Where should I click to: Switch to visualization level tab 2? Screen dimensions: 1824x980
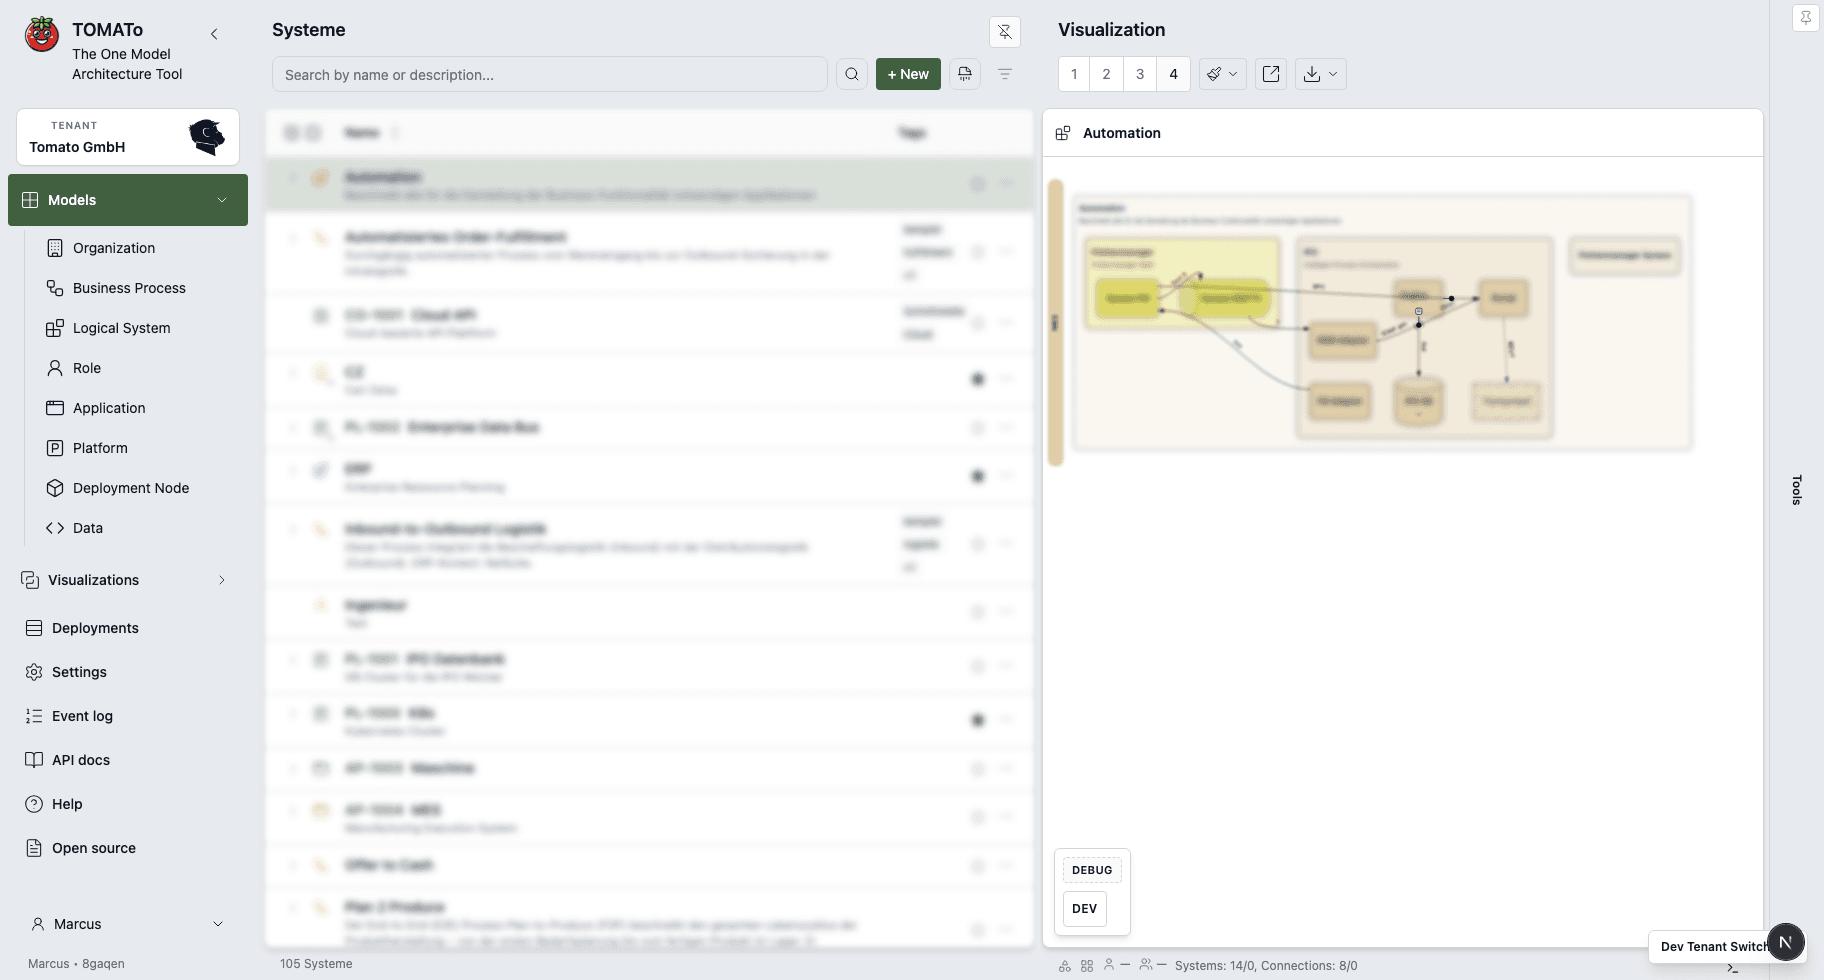pos(1106,74)
